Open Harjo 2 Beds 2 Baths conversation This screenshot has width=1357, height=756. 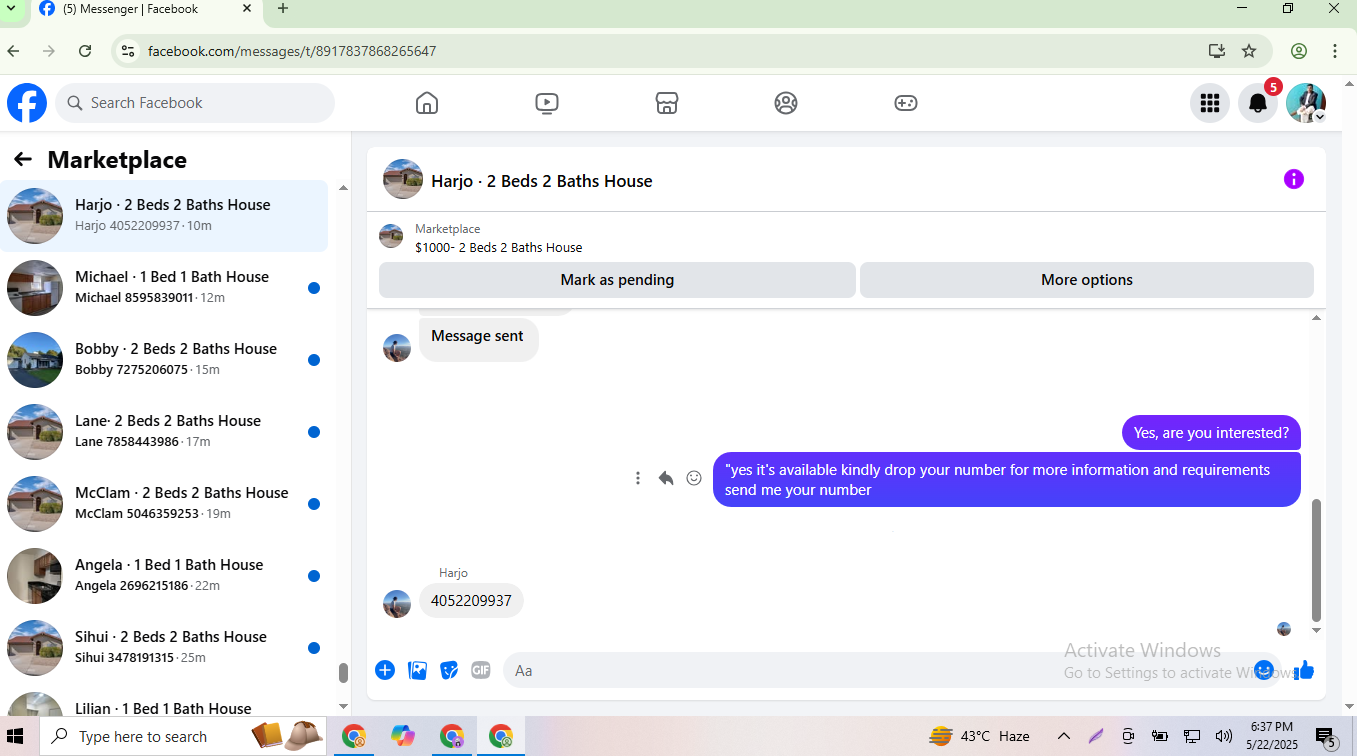(x=164, y=216)
